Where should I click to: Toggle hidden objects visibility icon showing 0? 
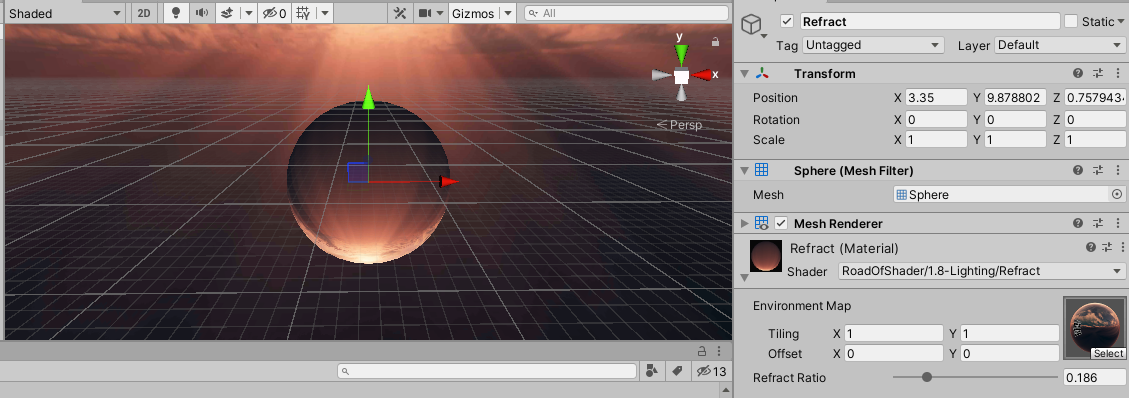274,13
